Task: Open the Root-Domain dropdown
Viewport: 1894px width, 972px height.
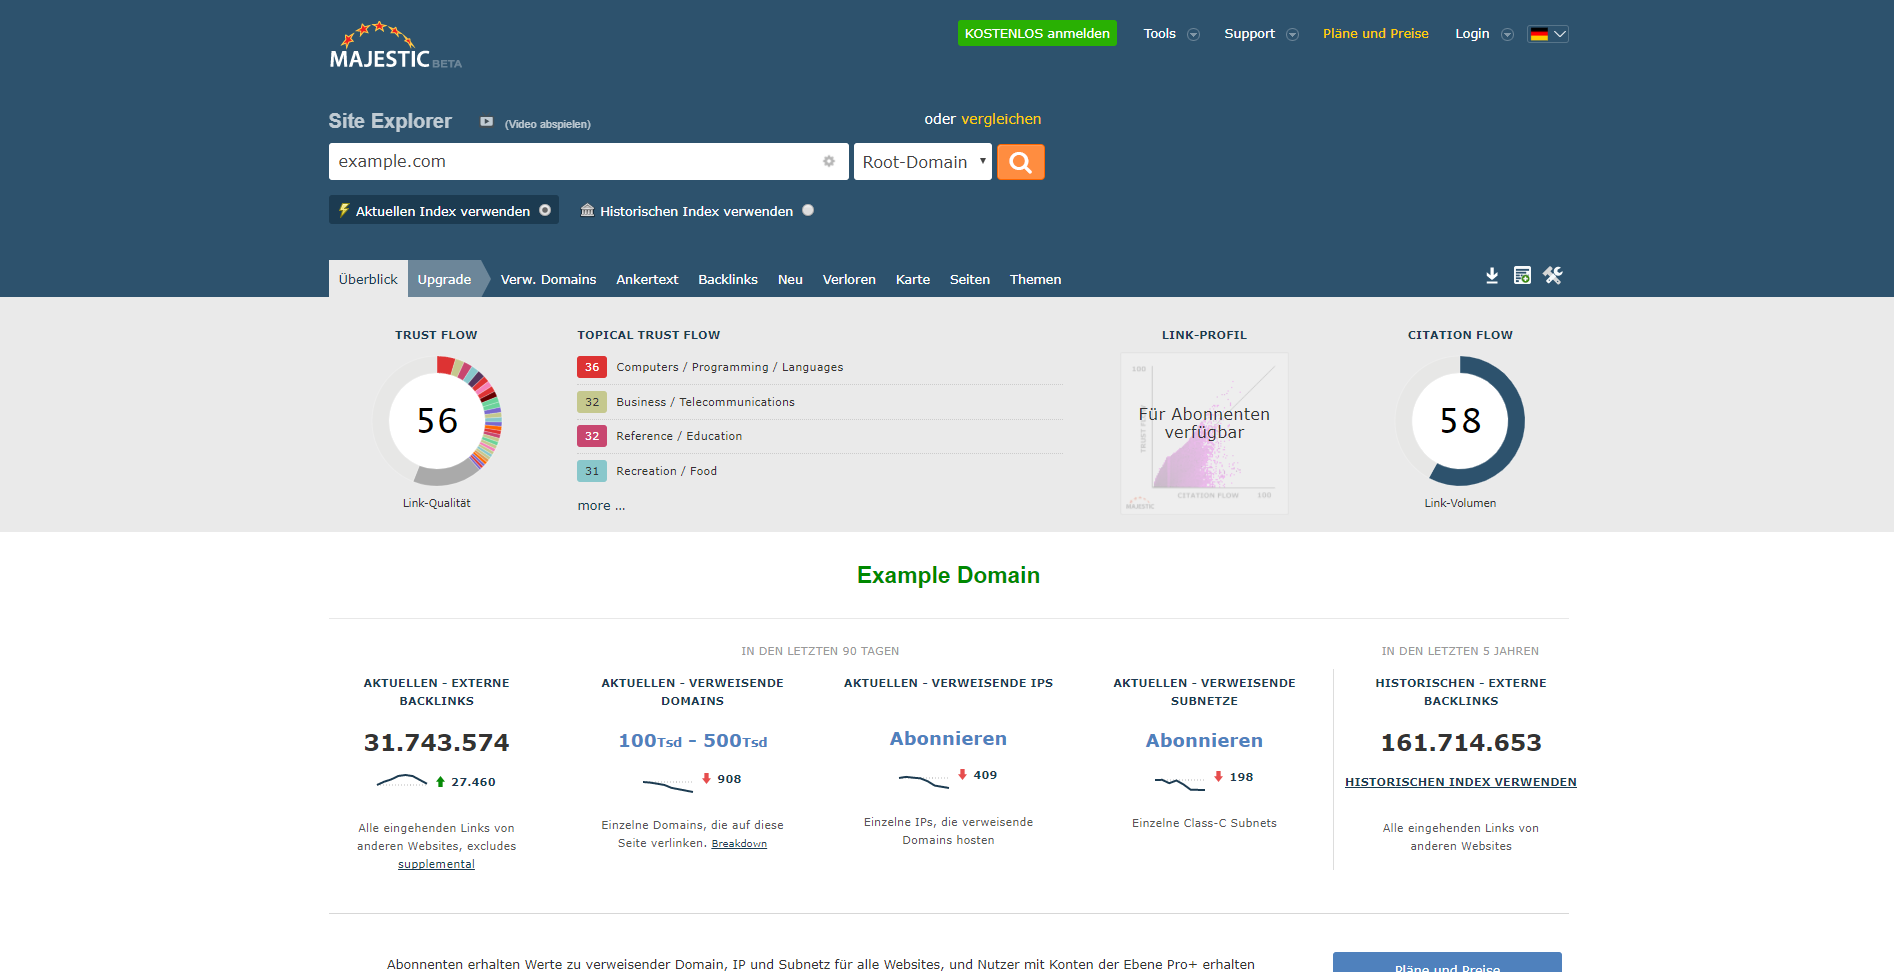Action: click(x=923, y=161)
